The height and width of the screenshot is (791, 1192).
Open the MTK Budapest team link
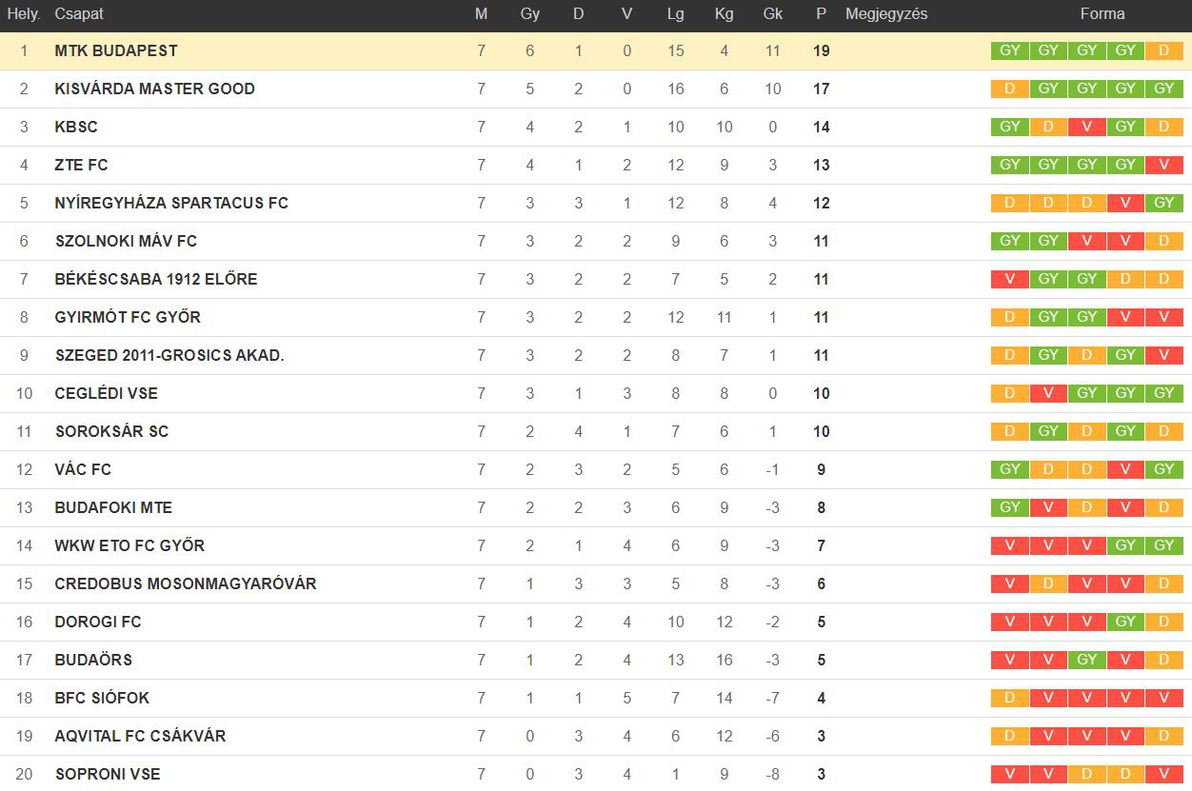116,51
